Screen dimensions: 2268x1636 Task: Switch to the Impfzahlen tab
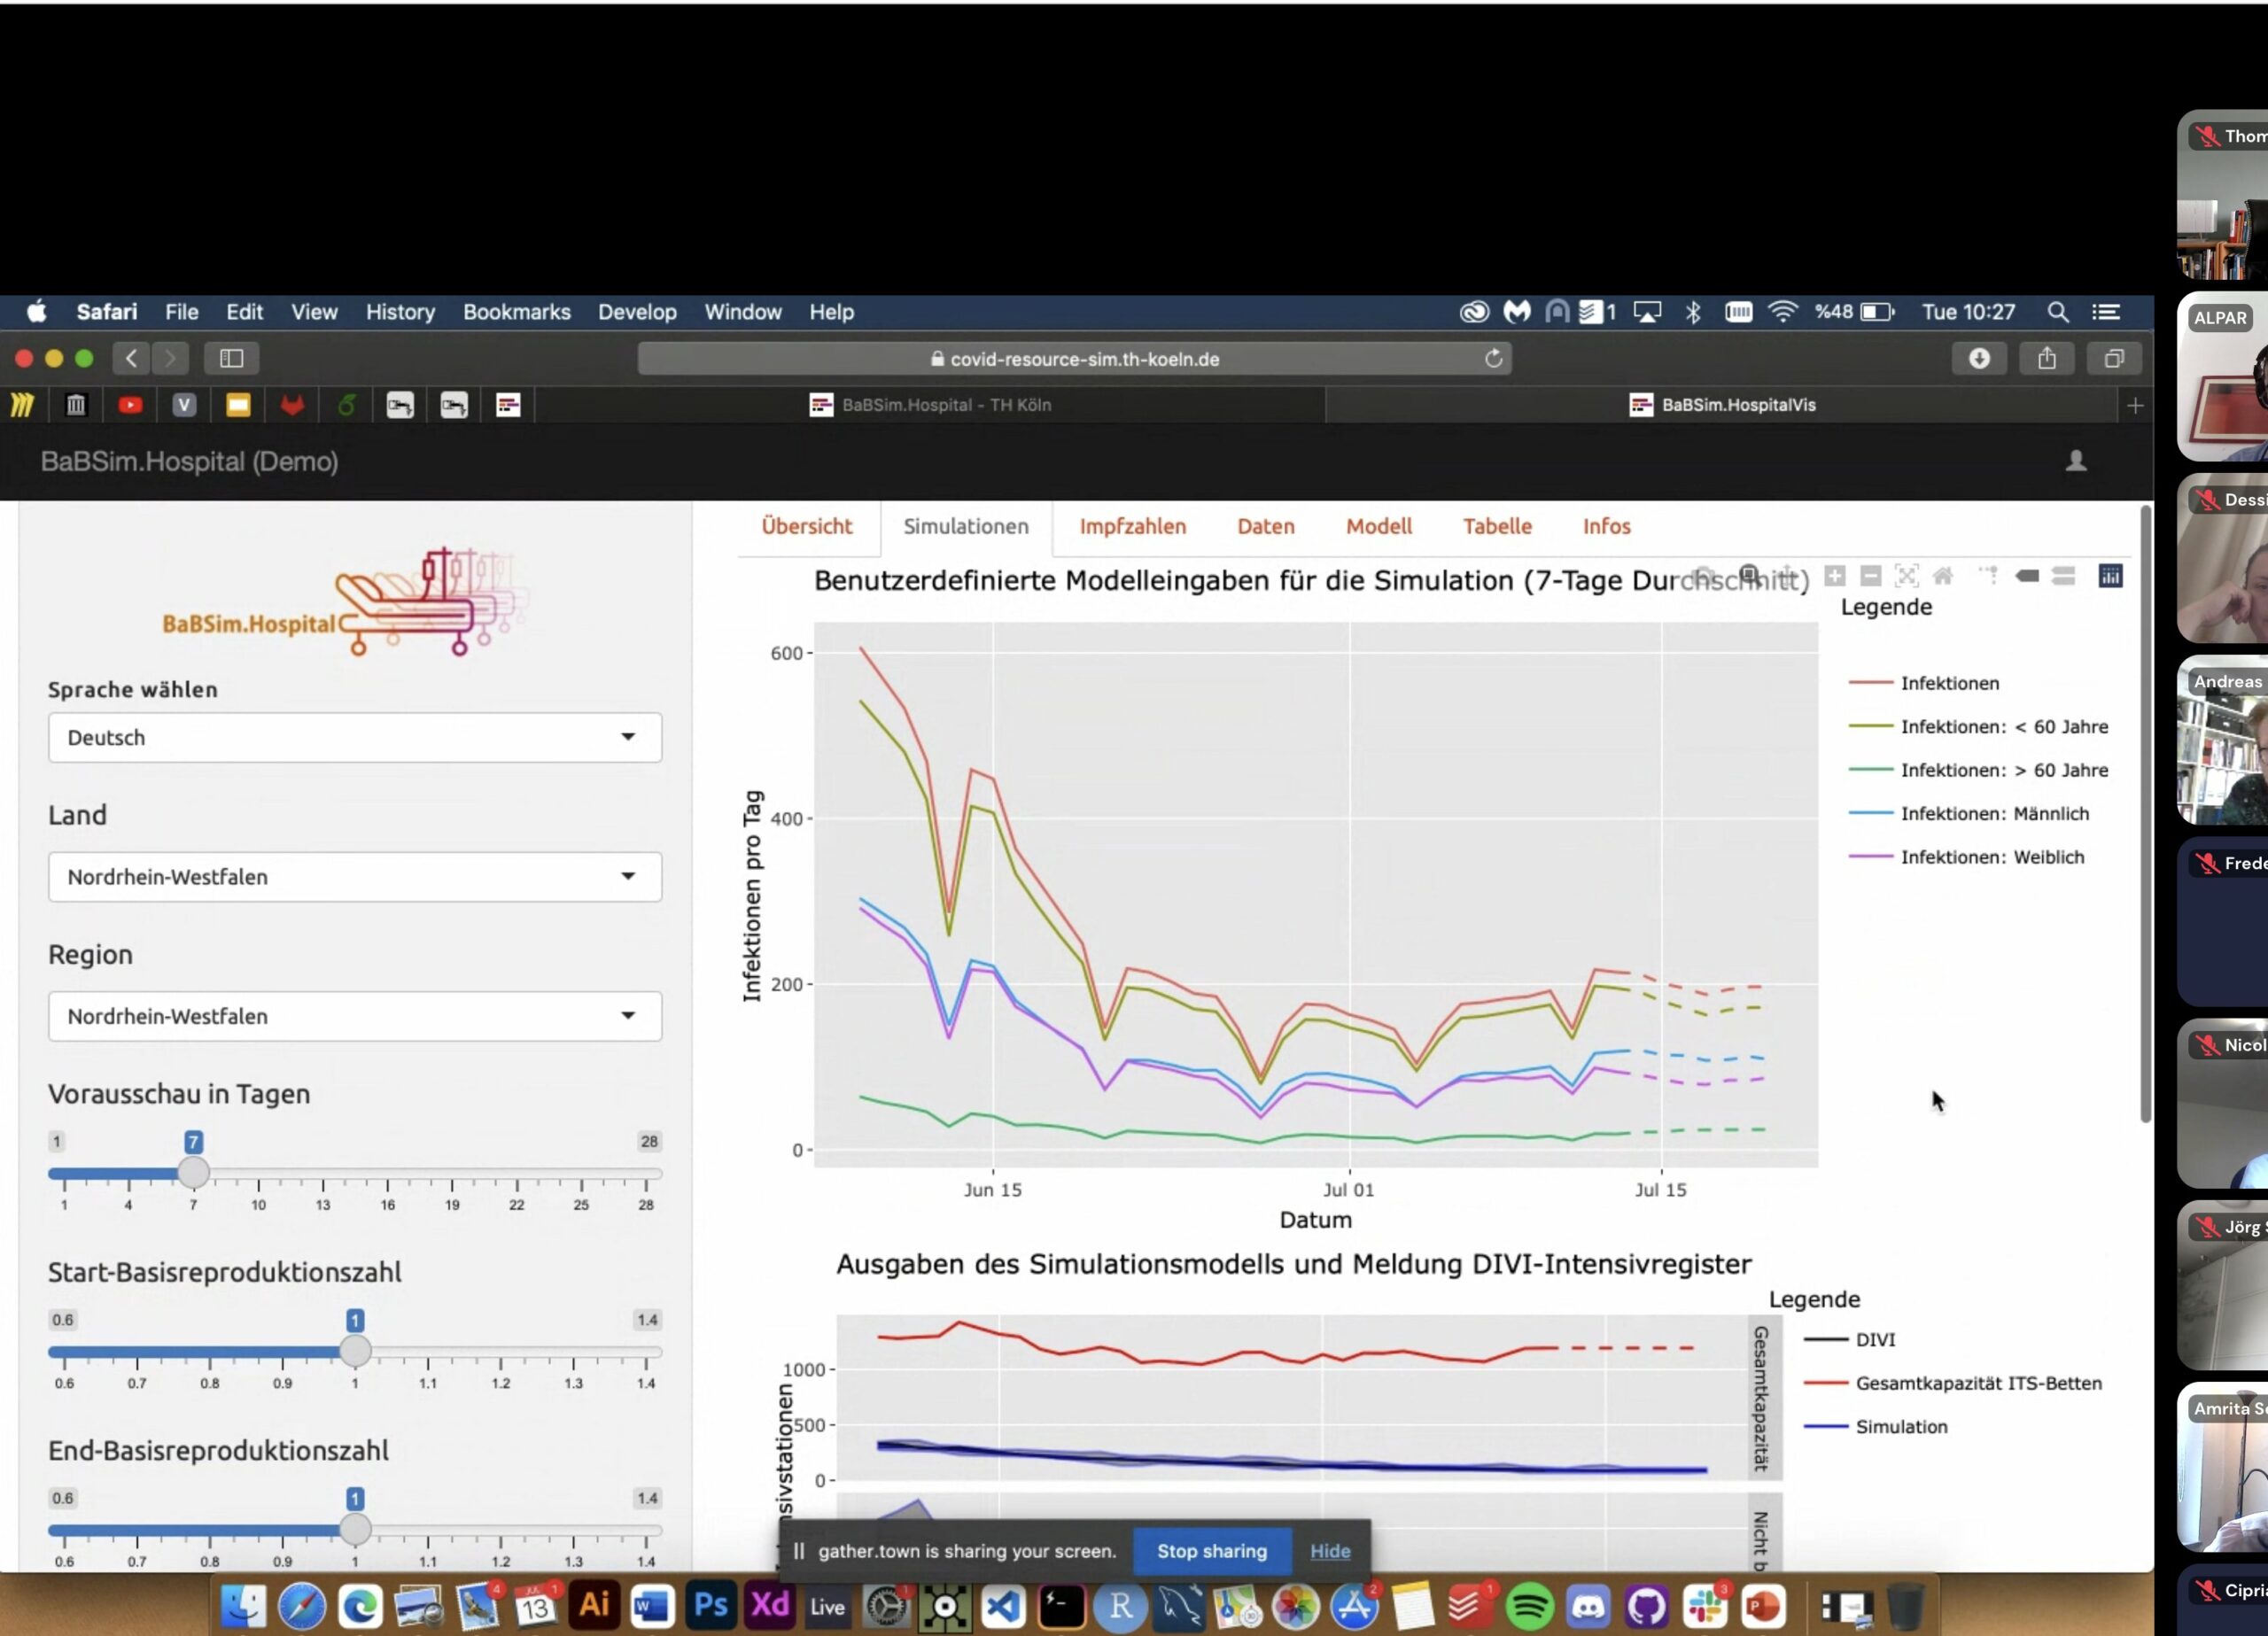pos(1132,527)
